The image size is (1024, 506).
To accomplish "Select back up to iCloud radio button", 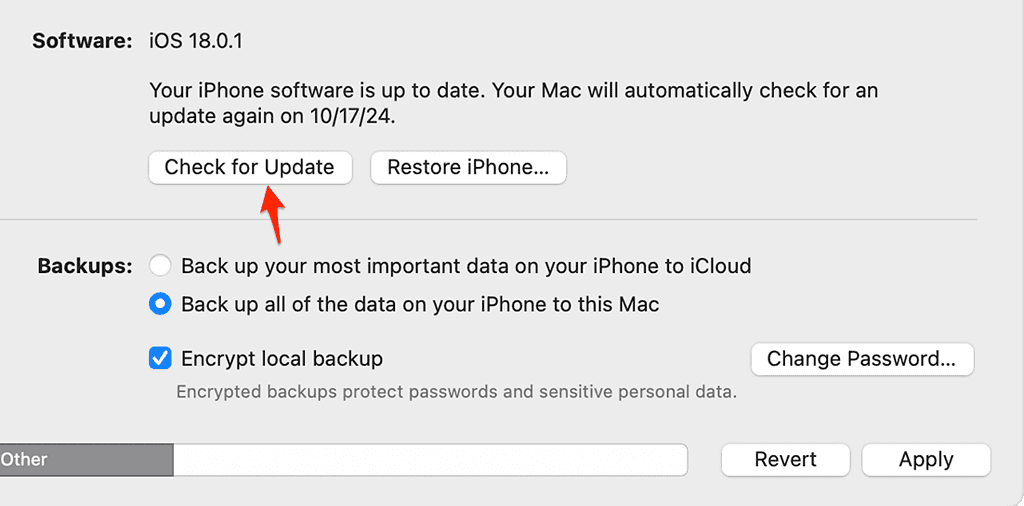I will [x=159, y=266].
